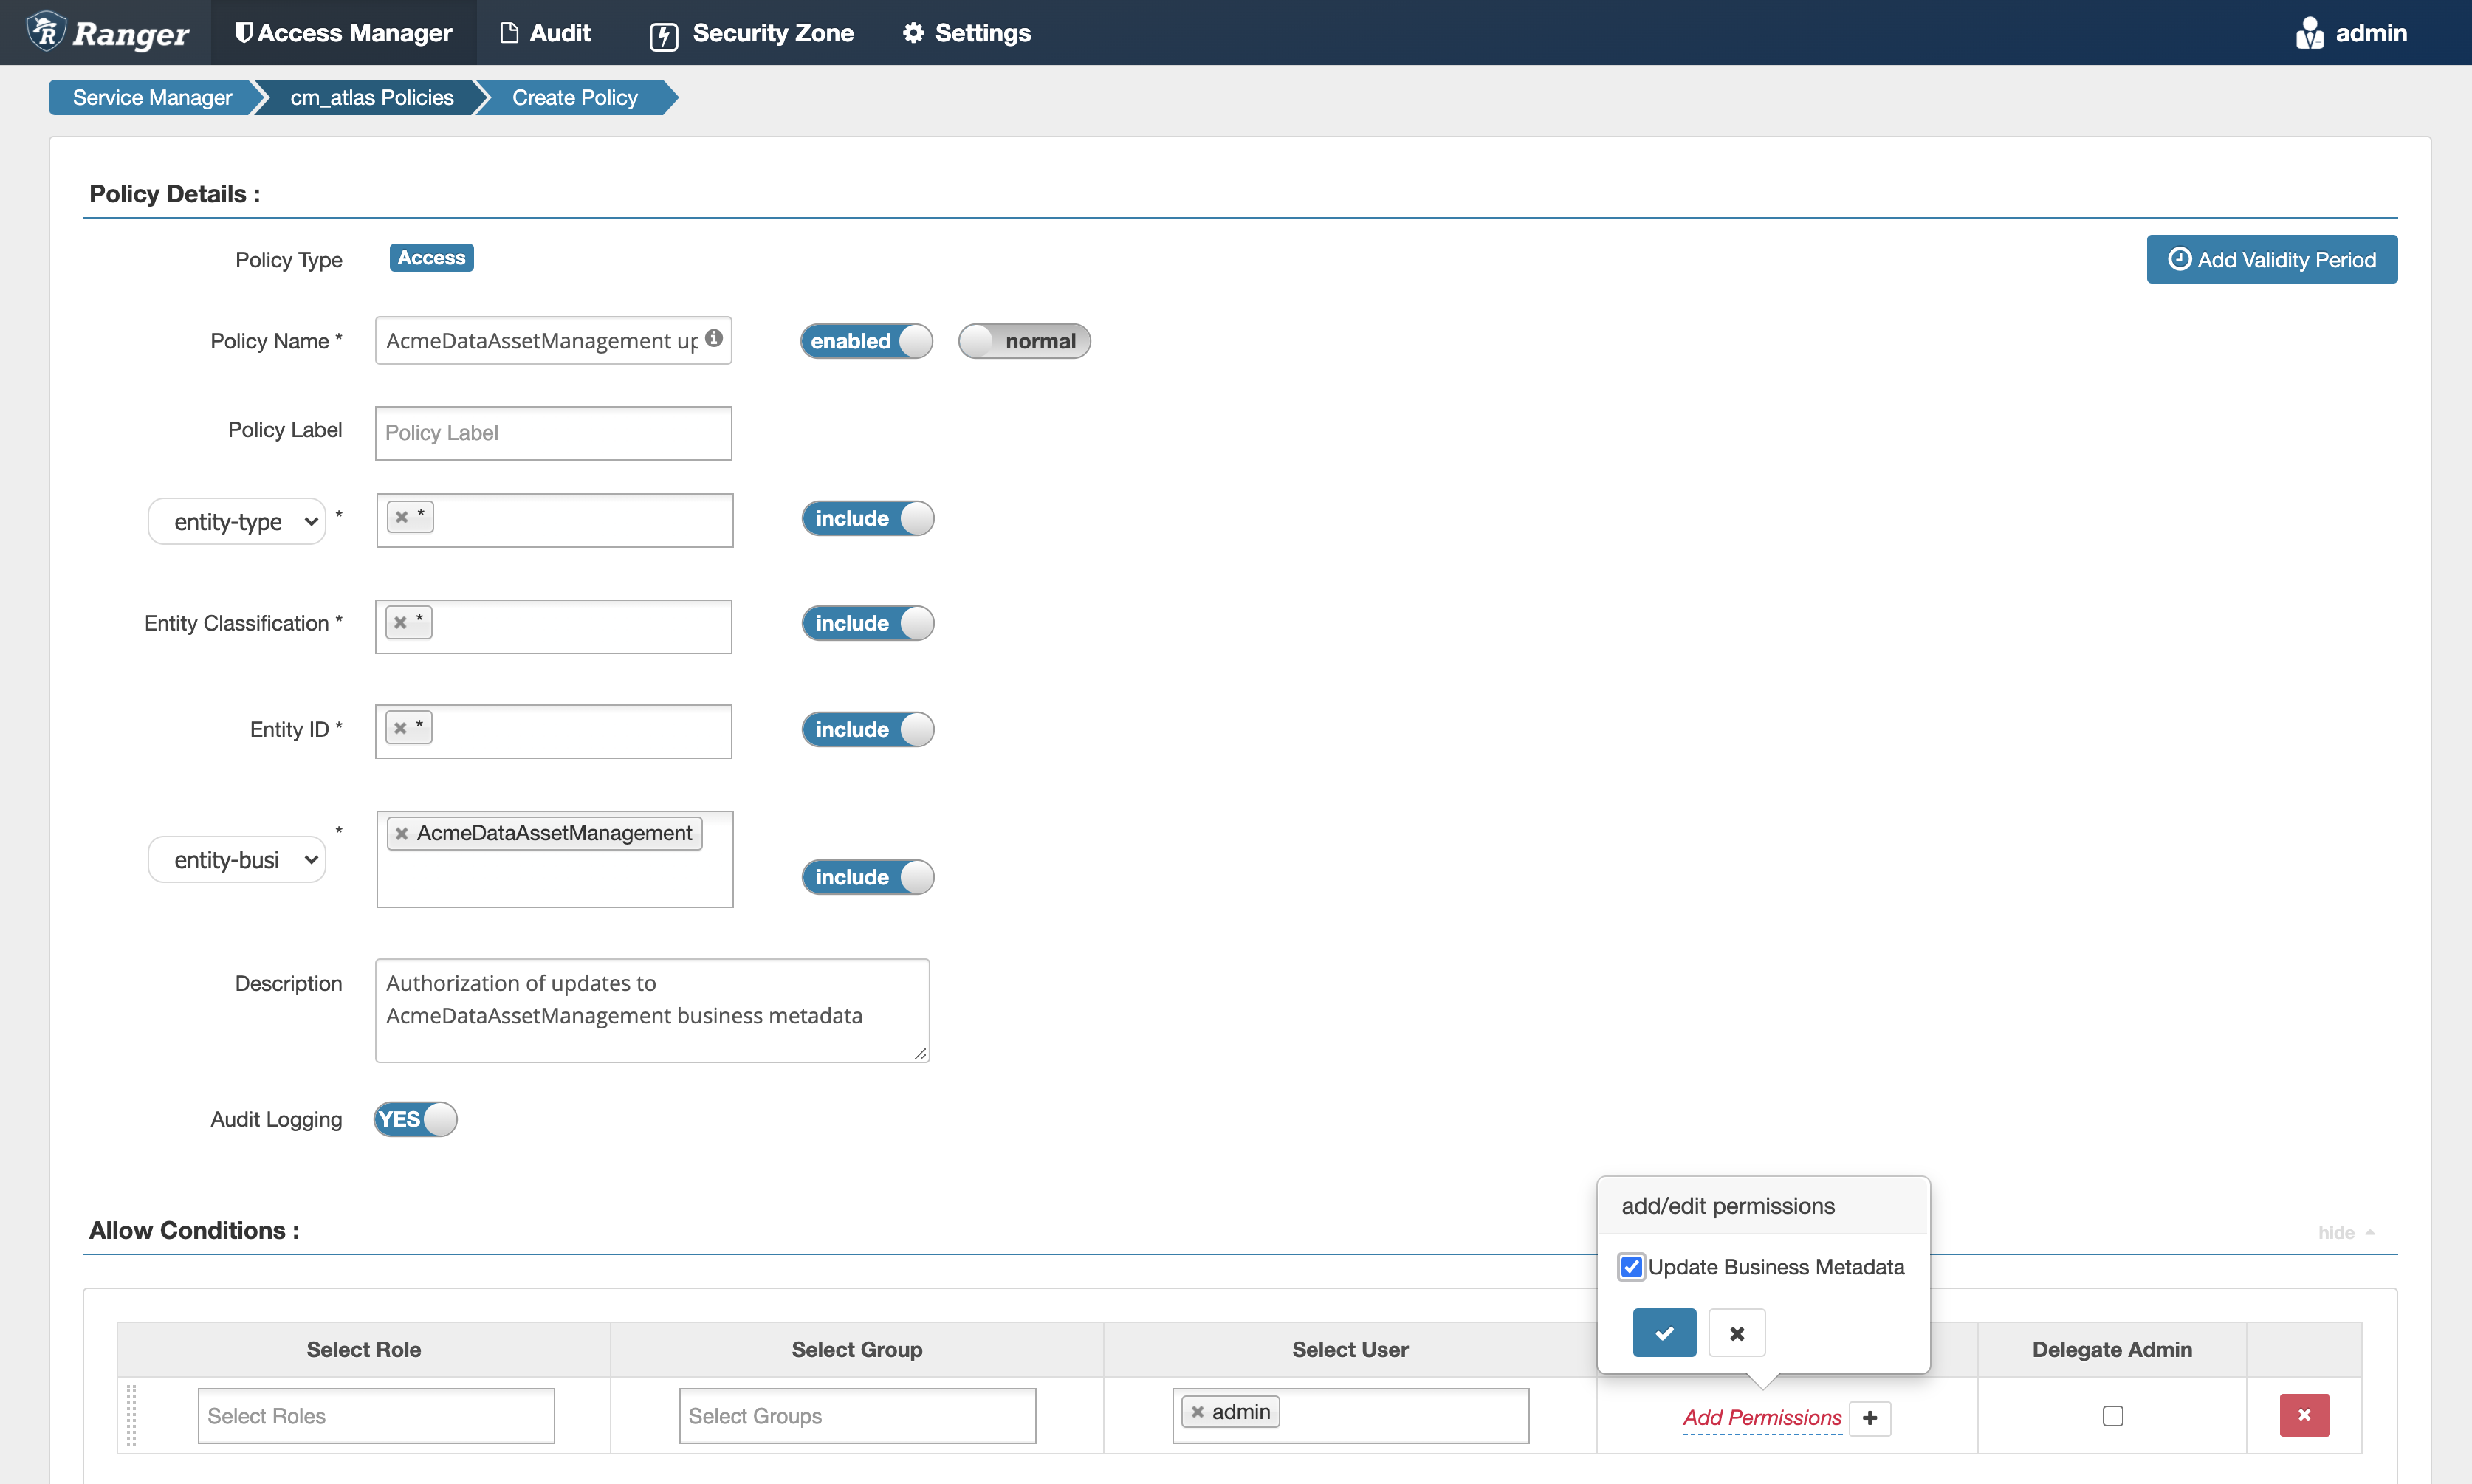The height and width of the screenshot is (1484, 2472).
Task: Toggle include switch for entity-type
Action: click(867, 518)
